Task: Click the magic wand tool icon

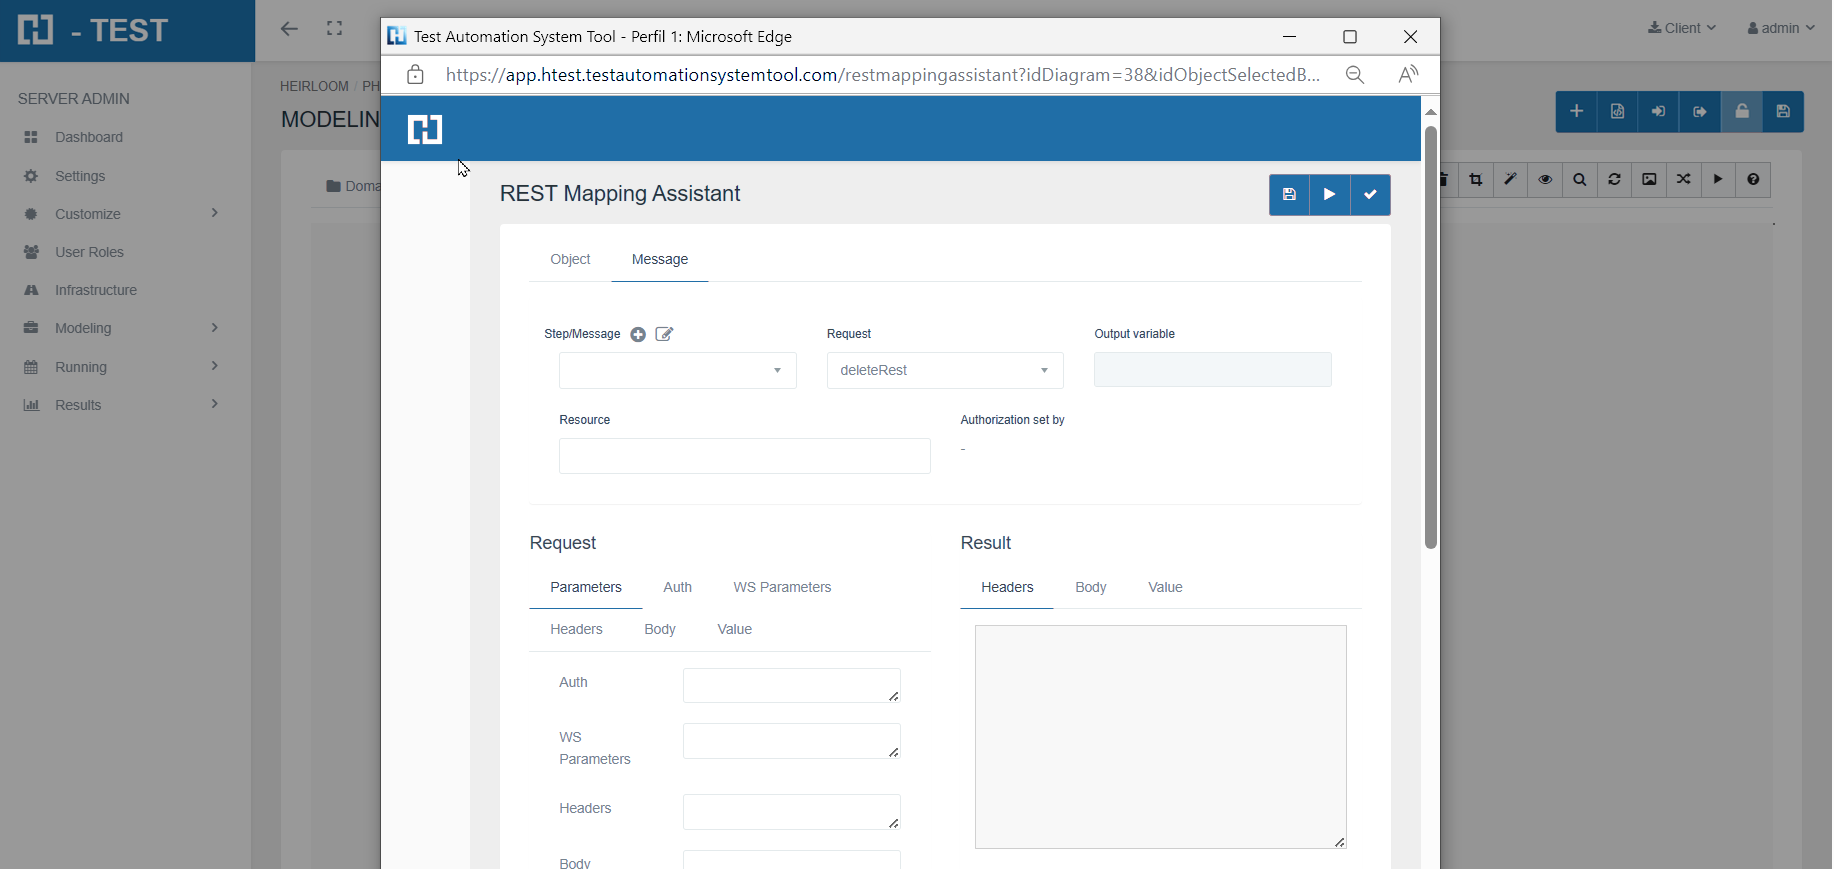Action: pyautogui.click(x=1511, y=180)
